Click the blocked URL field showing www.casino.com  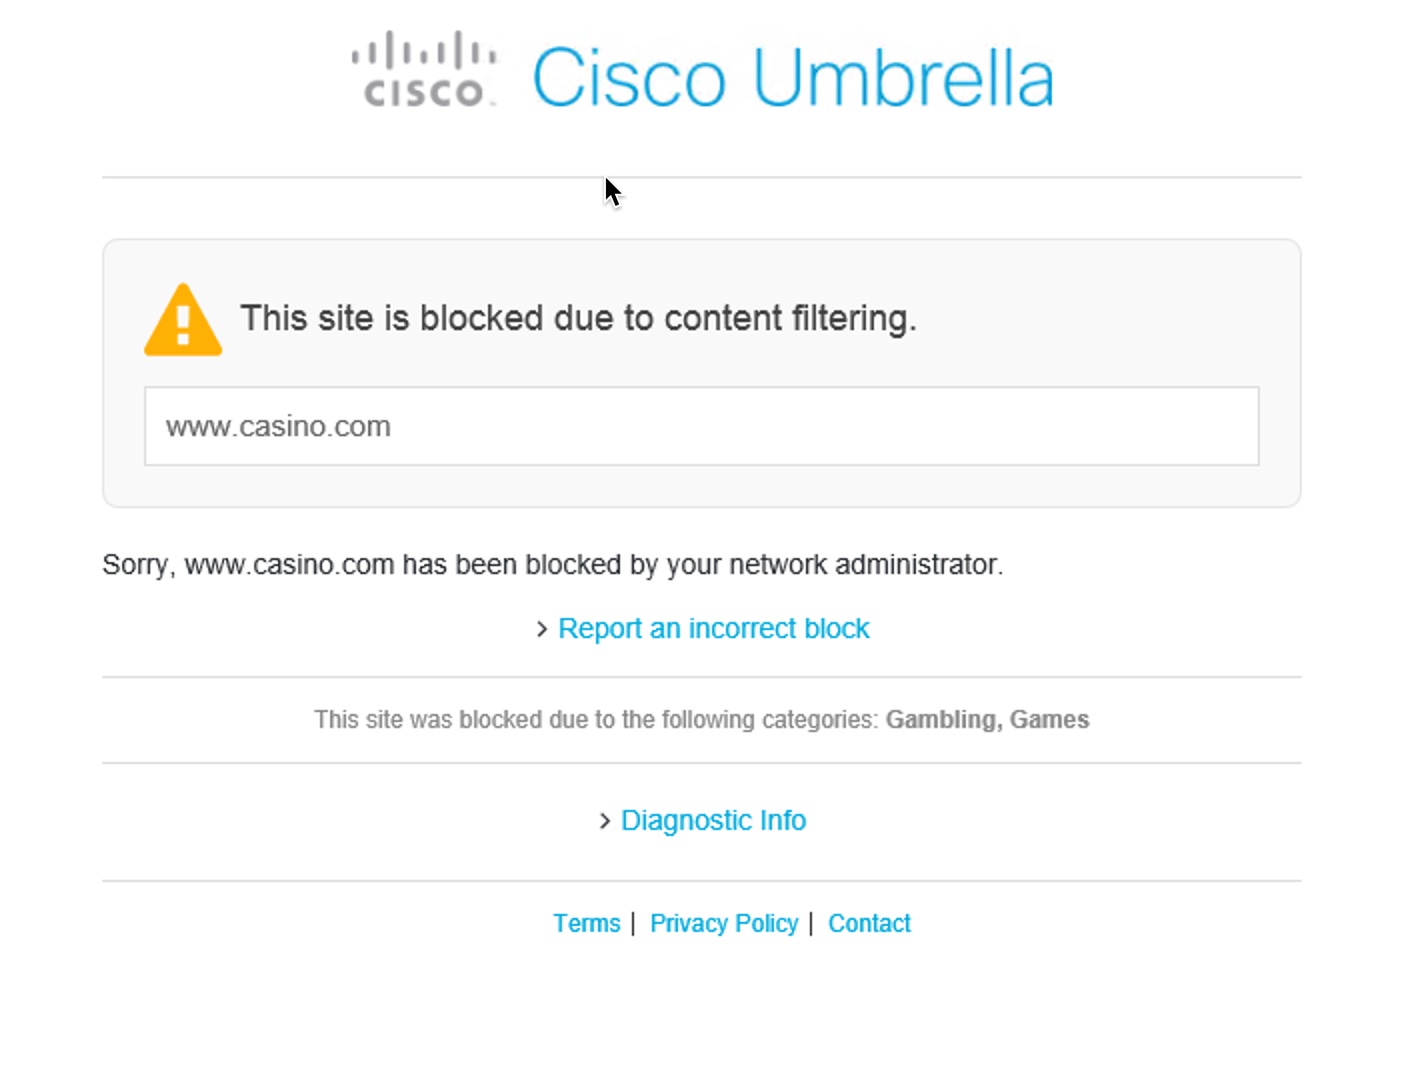click(701, 426)
